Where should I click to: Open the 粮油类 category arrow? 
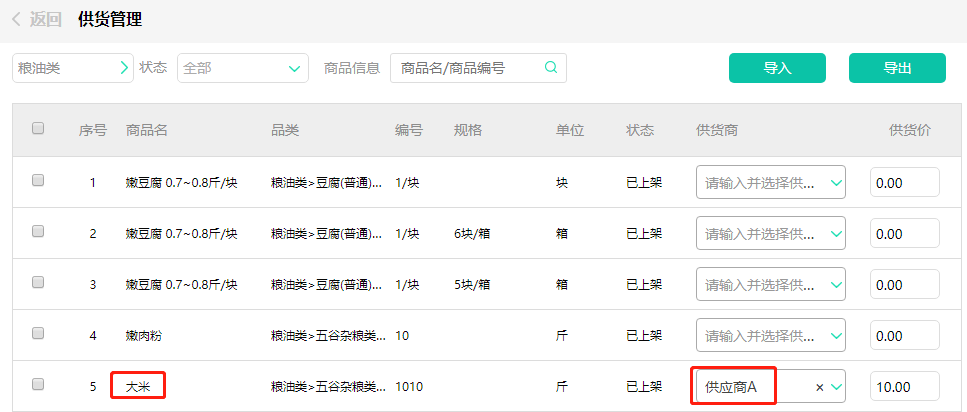[x=124, y=68]
